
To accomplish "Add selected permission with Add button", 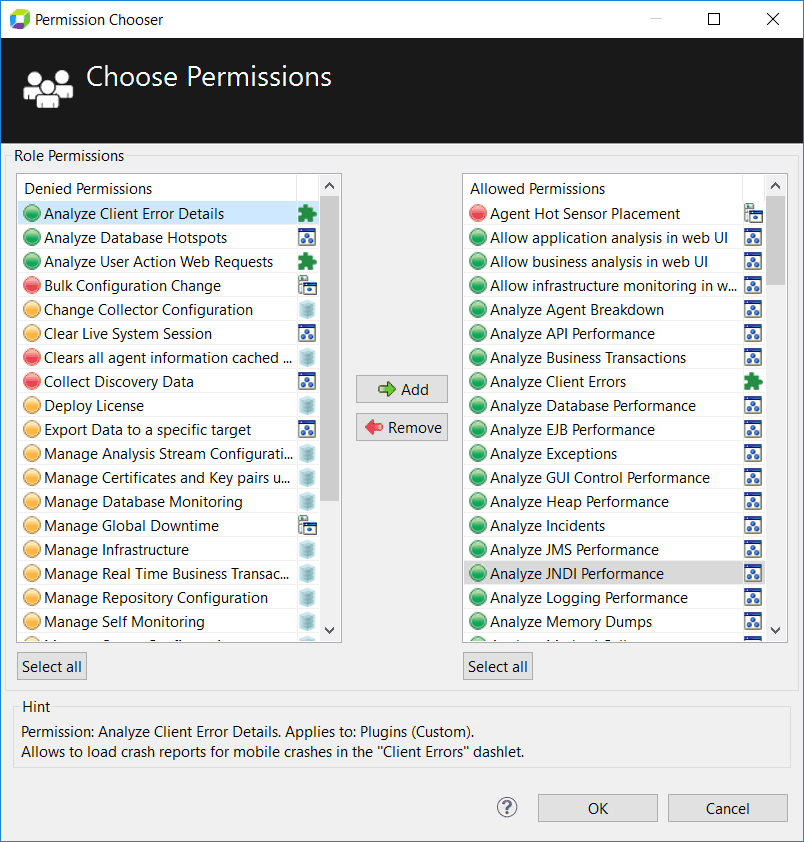I will point(402,389).
